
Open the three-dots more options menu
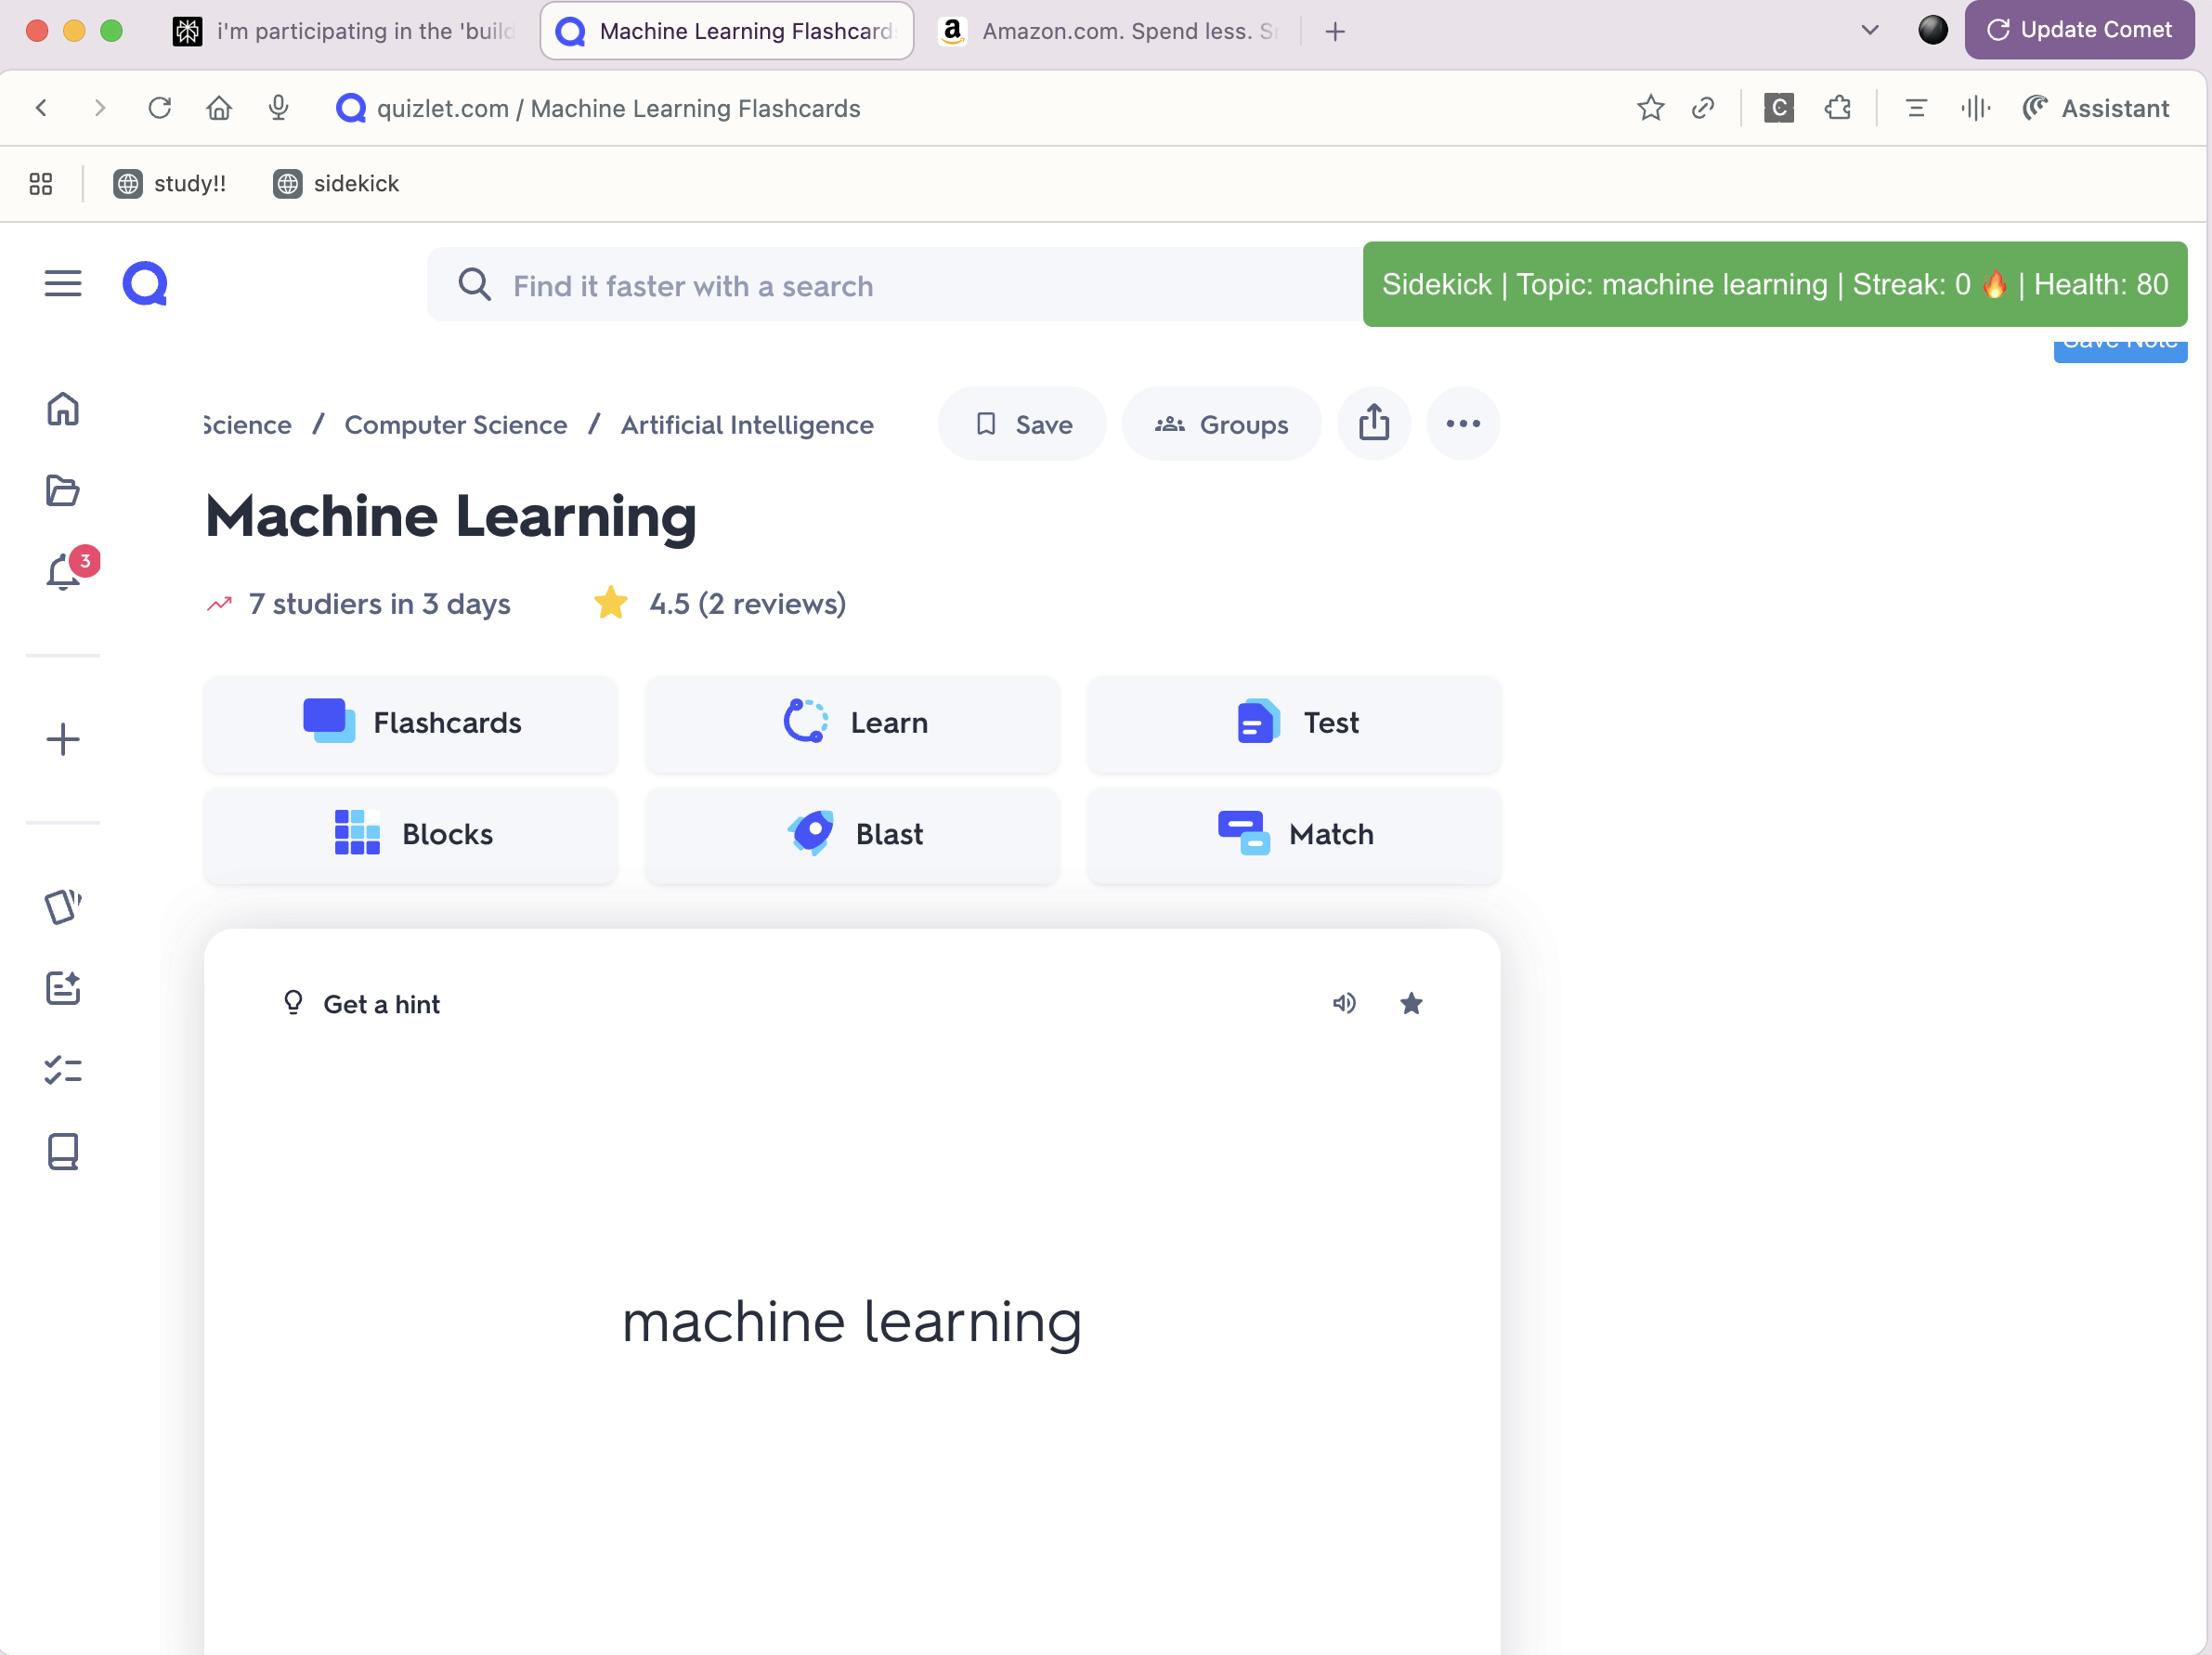coord(1462,423)
